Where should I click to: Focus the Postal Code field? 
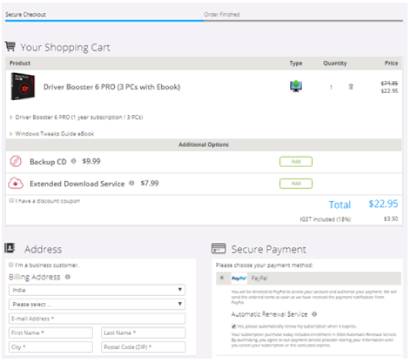(x=143, y=347)
